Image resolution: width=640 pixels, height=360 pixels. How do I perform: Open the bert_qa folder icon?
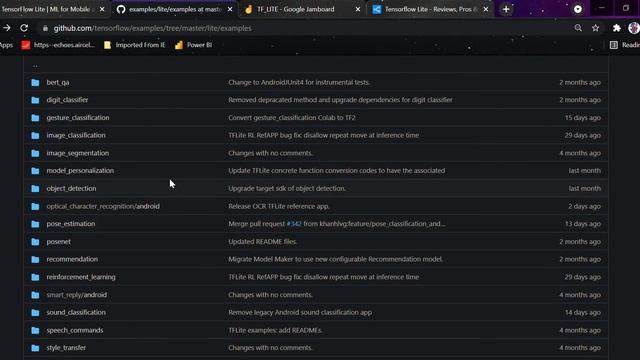(36, 82)
